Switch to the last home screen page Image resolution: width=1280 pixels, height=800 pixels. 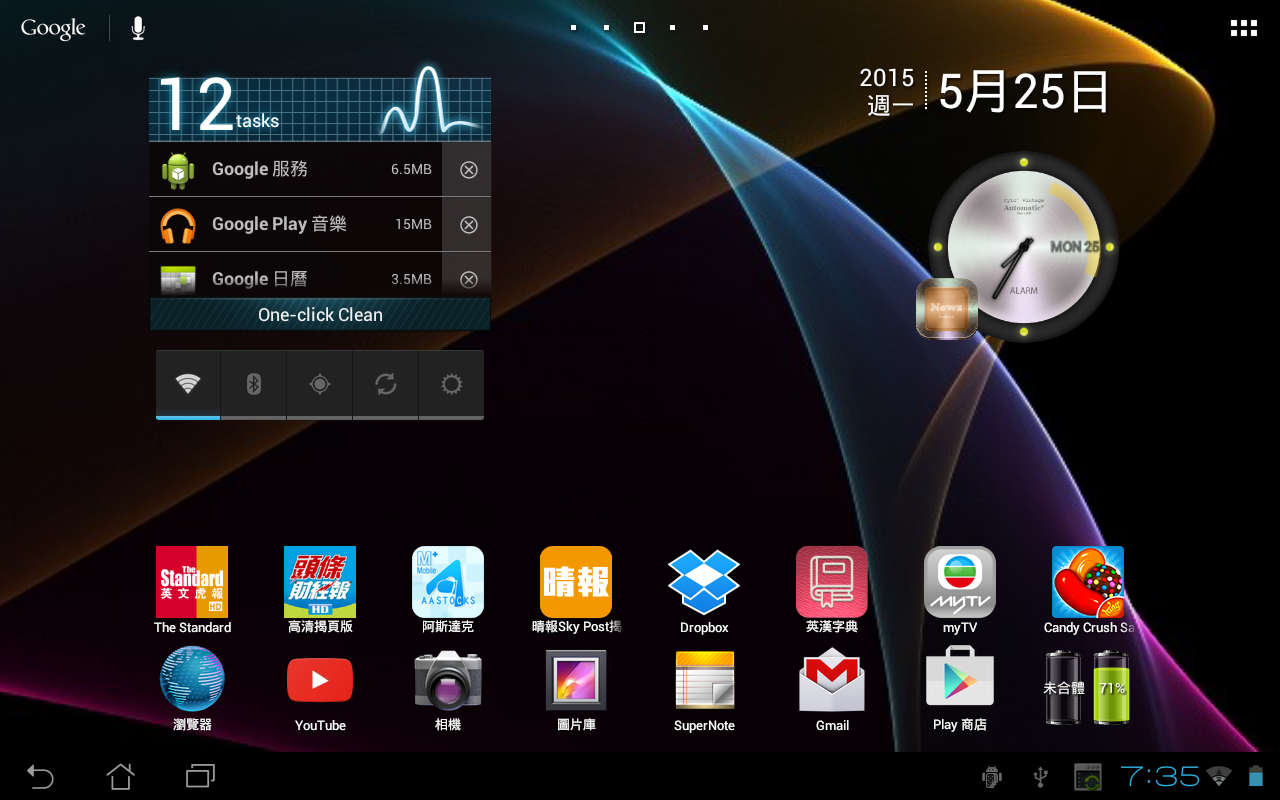705,28
